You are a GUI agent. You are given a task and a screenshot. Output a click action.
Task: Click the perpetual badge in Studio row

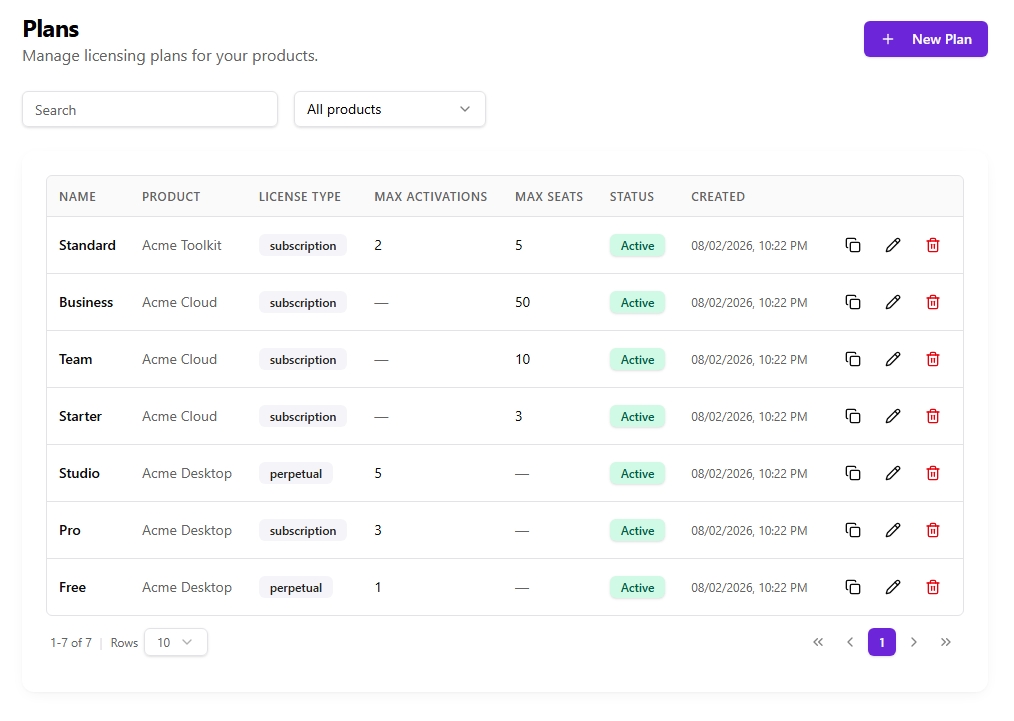click(x=296, y=473)
